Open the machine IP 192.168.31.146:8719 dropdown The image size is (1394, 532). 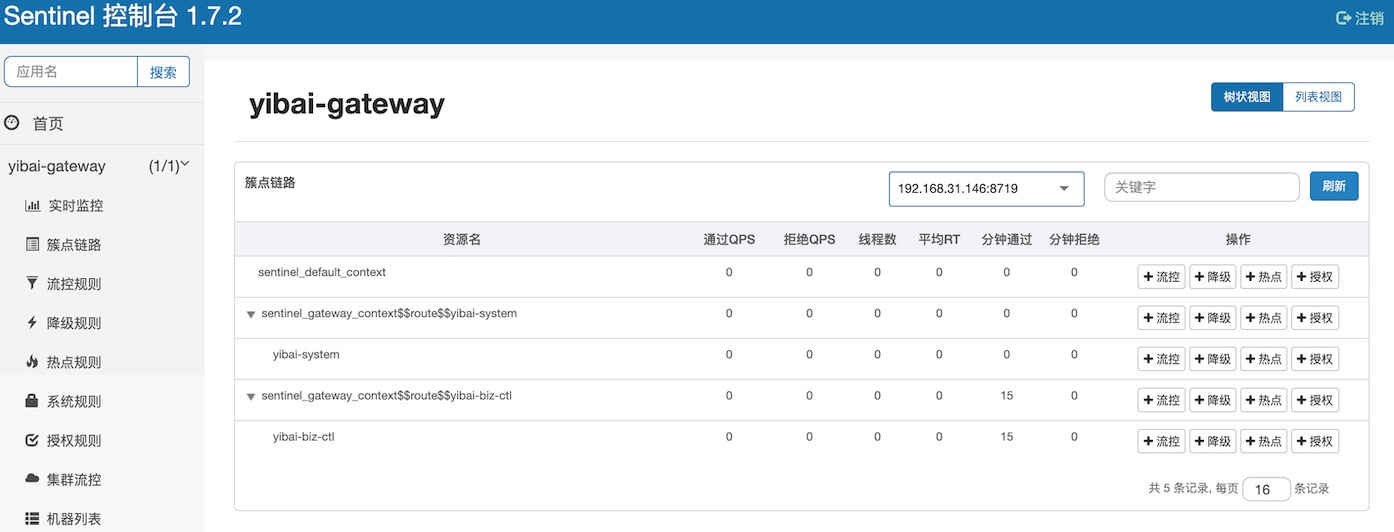tap(987, 188)
